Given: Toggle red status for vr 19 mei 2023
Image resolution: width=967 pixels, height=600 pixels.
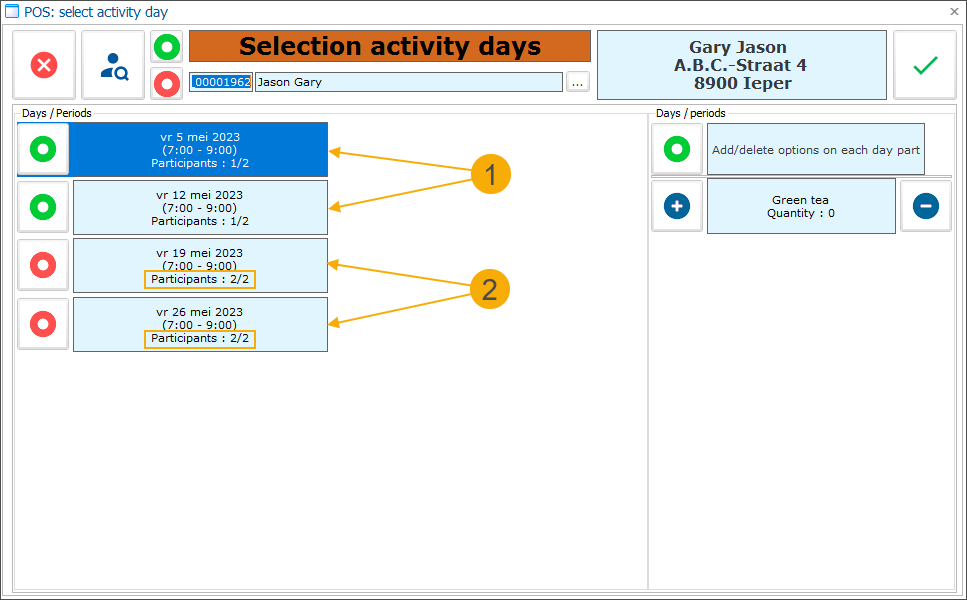Looking at the screenshot, I should [x=43, y=265].
